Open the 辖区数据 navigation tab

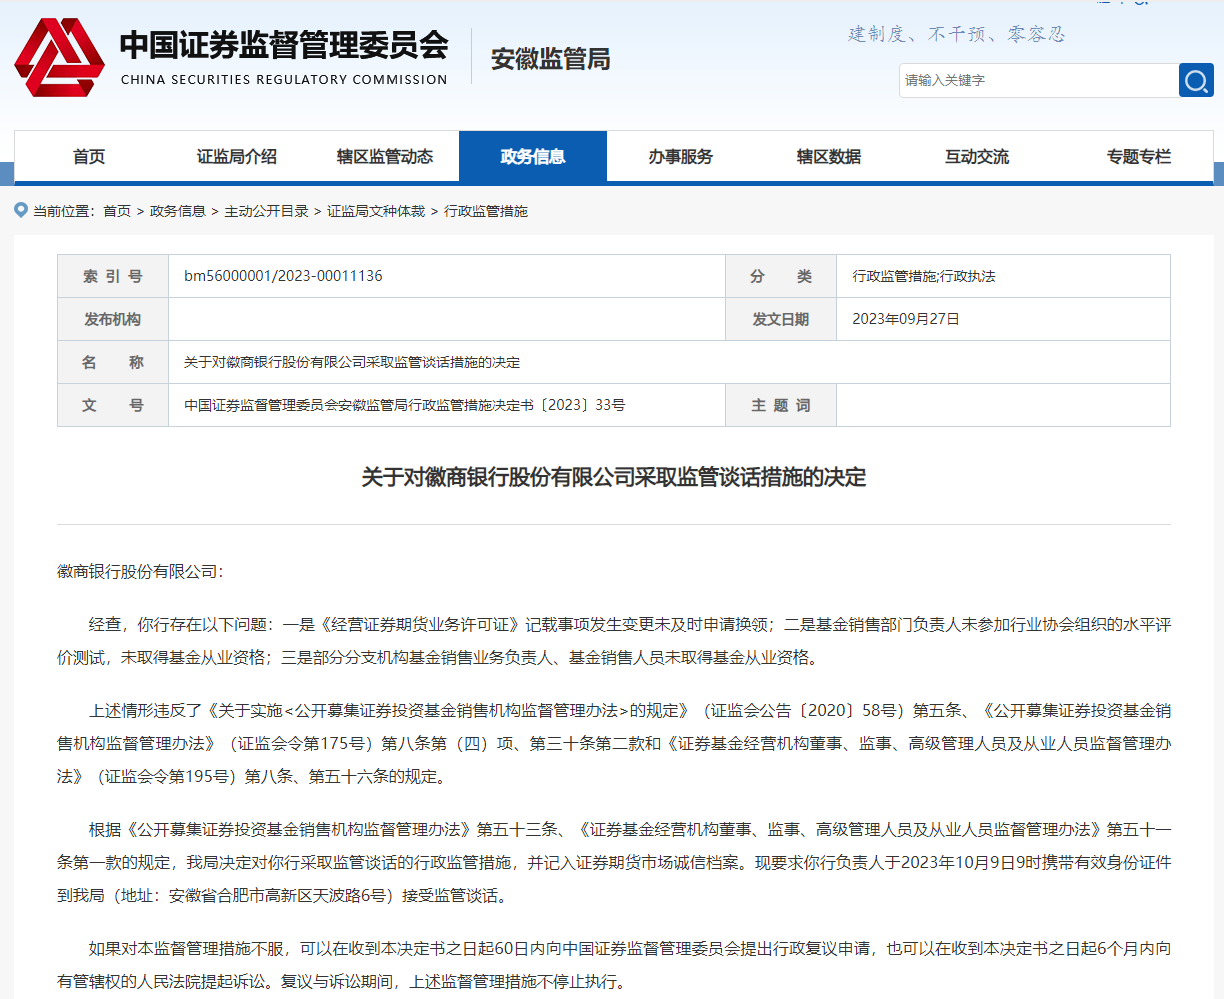[x=829, y=157]
